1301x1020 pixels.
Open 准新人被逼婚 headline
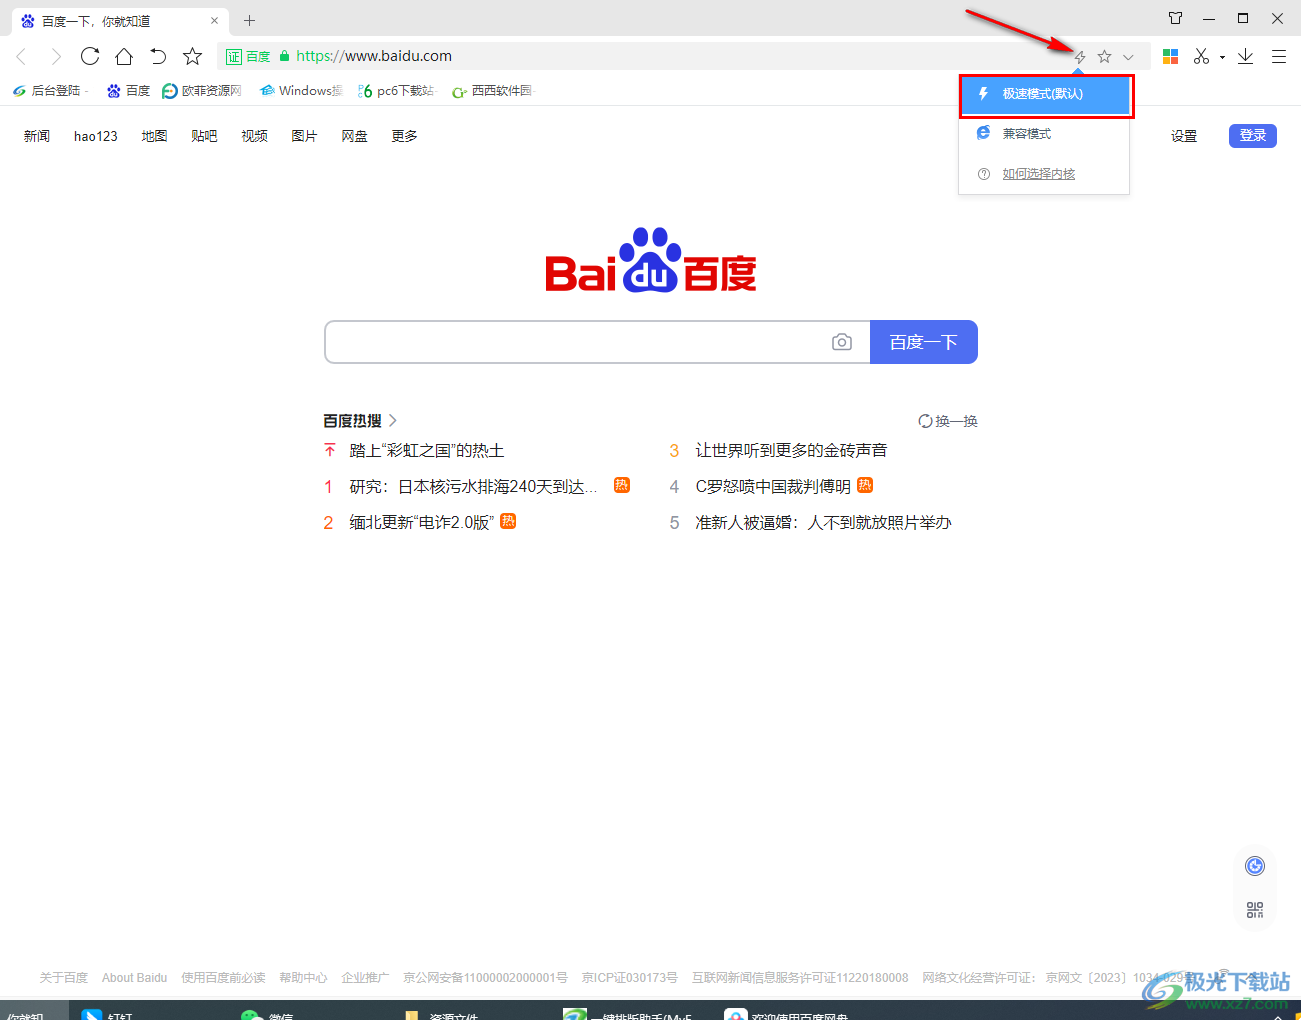click(x=823, y=523)
